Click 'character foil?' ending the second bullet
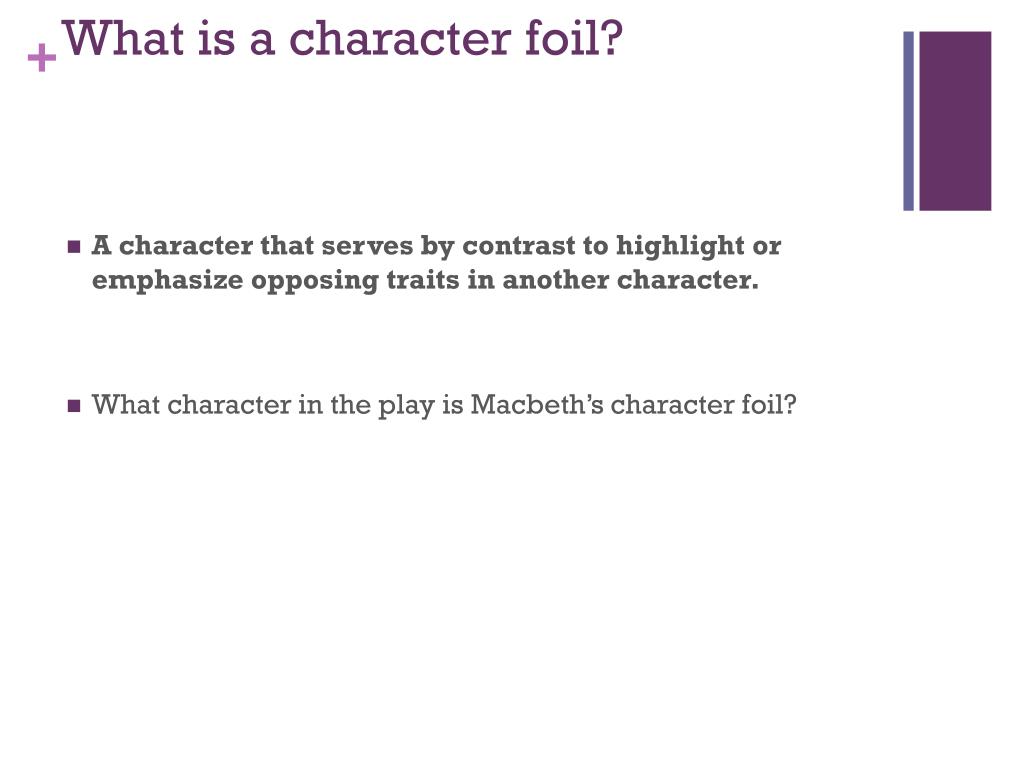 click(x=703, y=405)
